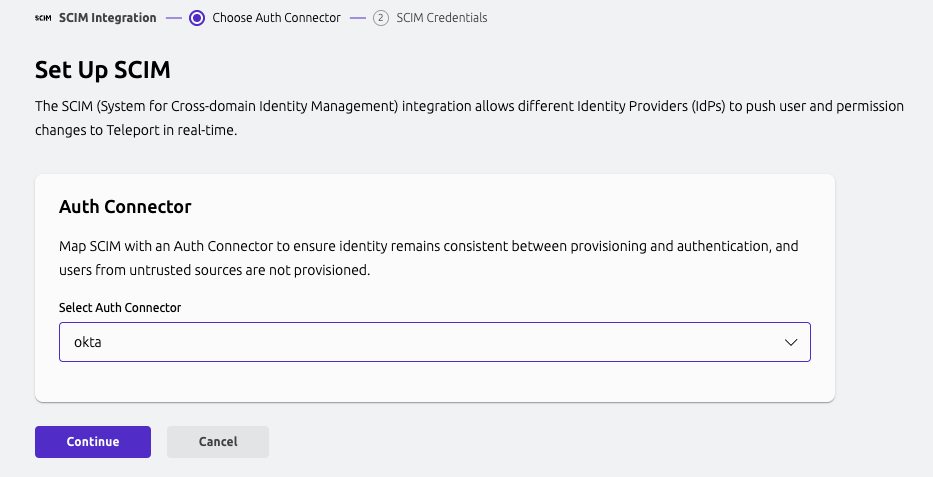The image size is (933, 477).
Task: Go to the Choose Auth Connector step
Action: click(x=276, y=17)
